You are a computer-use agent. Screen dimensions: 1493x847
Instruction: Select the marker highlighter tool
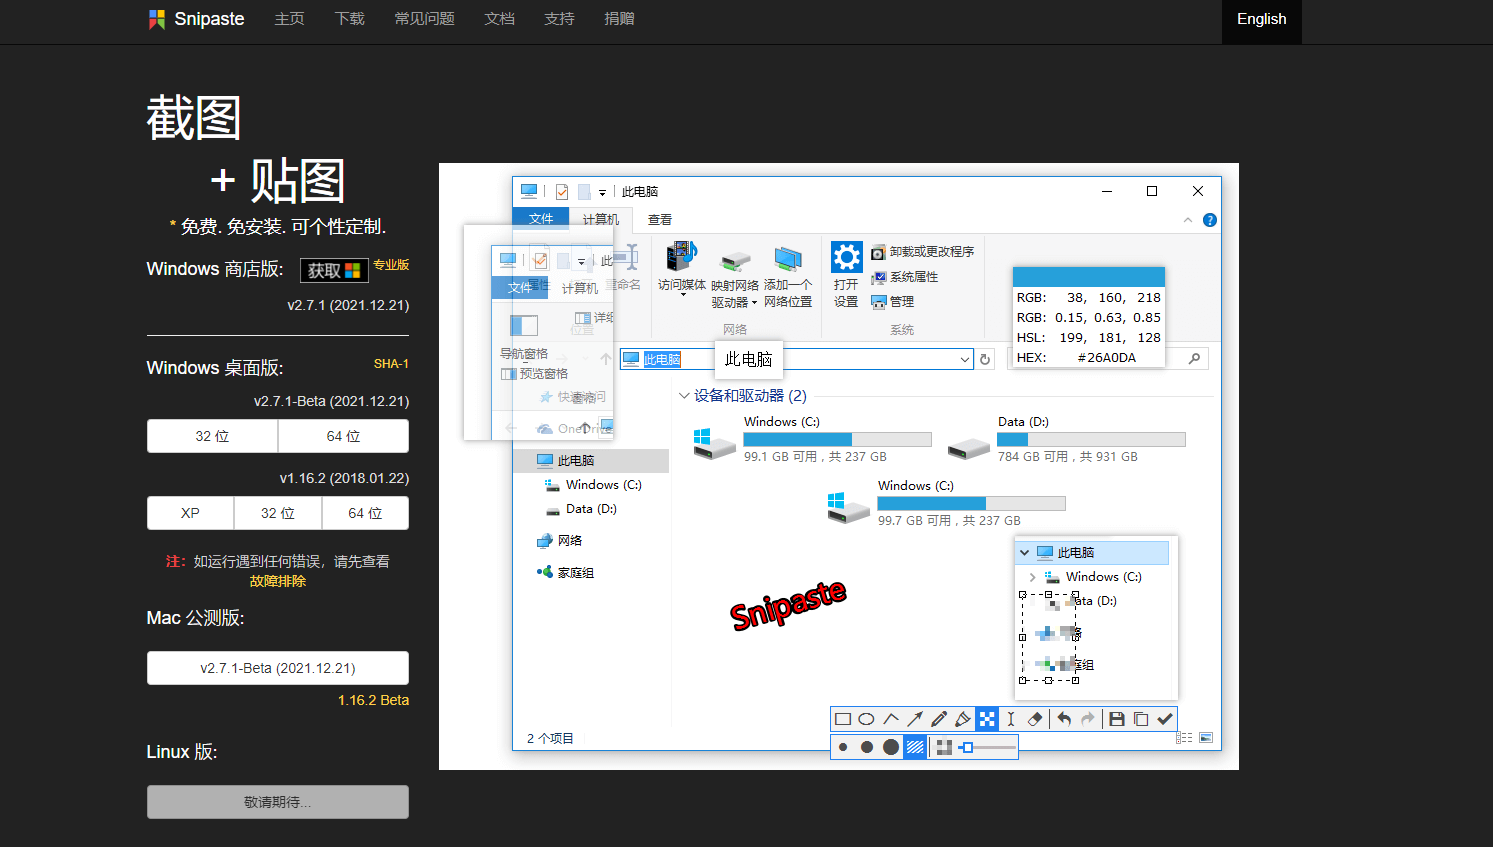tap(963, 719)
